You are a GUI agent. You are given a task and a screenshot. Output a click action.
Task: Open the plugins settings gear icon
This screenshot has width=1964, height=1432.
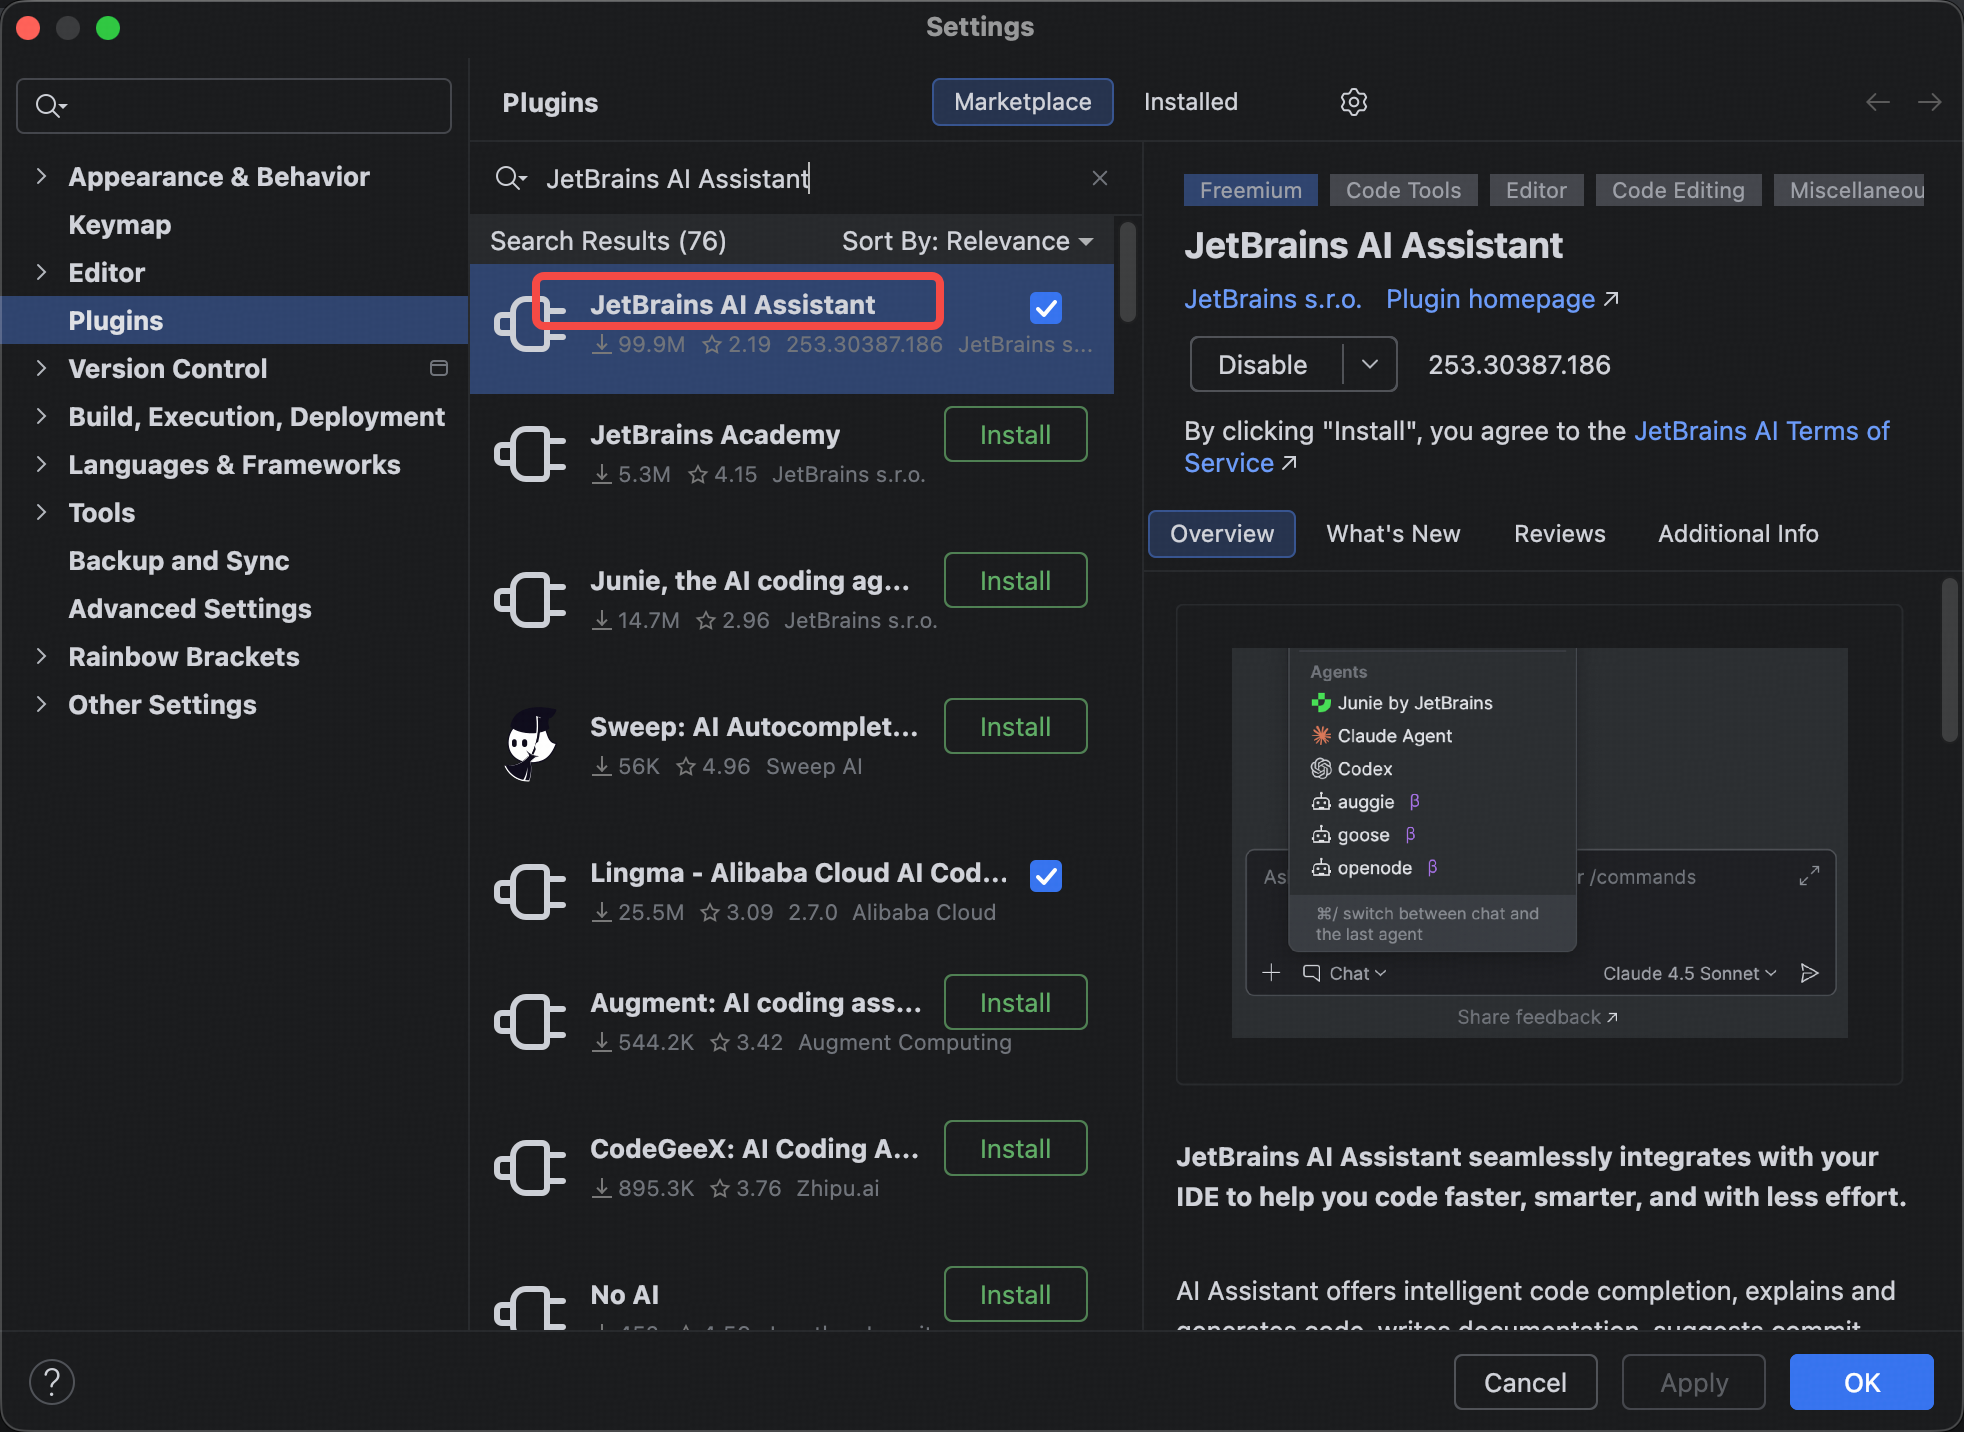point(1354,101)
